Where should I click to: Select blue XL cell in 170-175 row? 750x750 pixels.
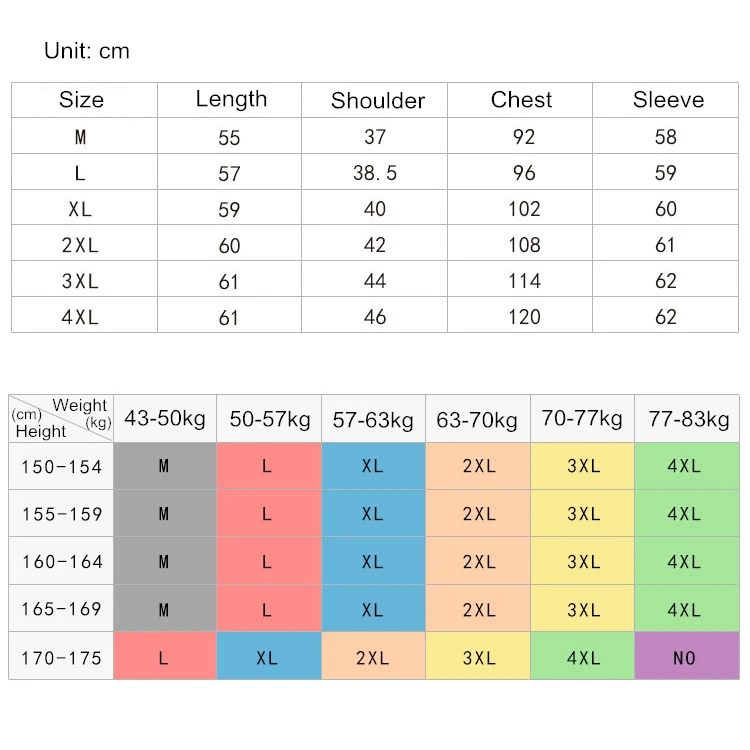tap(269, 656)
